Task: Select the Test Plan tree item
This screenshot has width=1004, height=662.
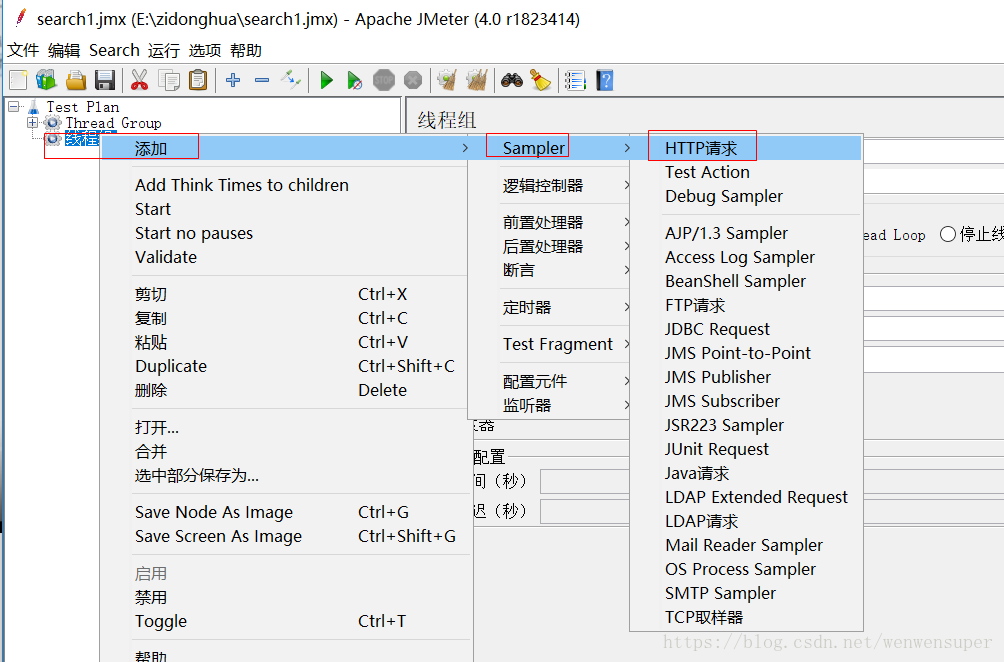Action: tap(83, 107)
